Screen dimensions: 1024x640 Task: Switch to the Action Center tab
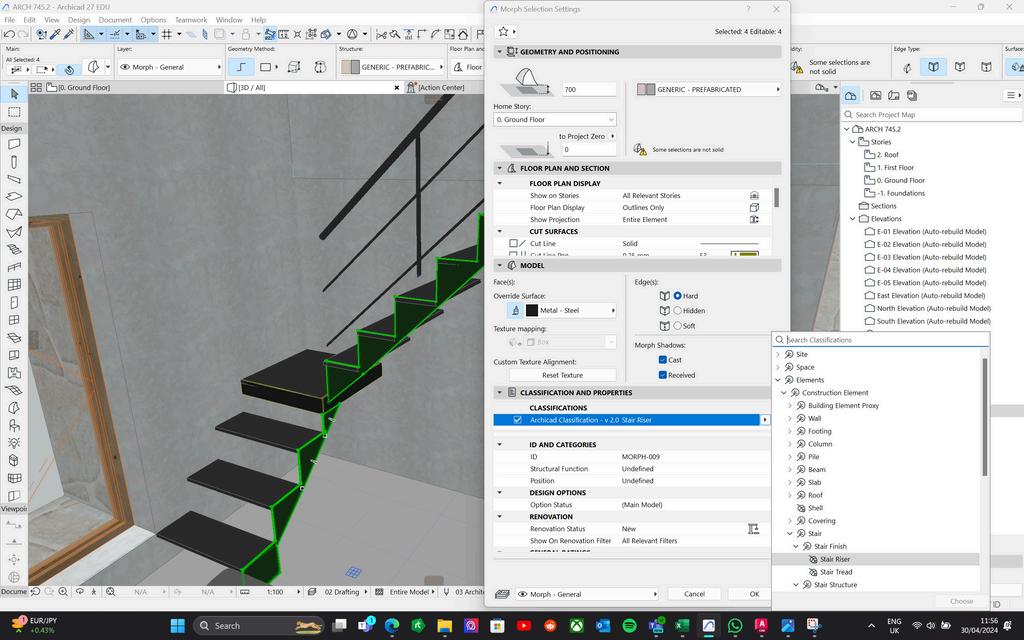(436, 88)
